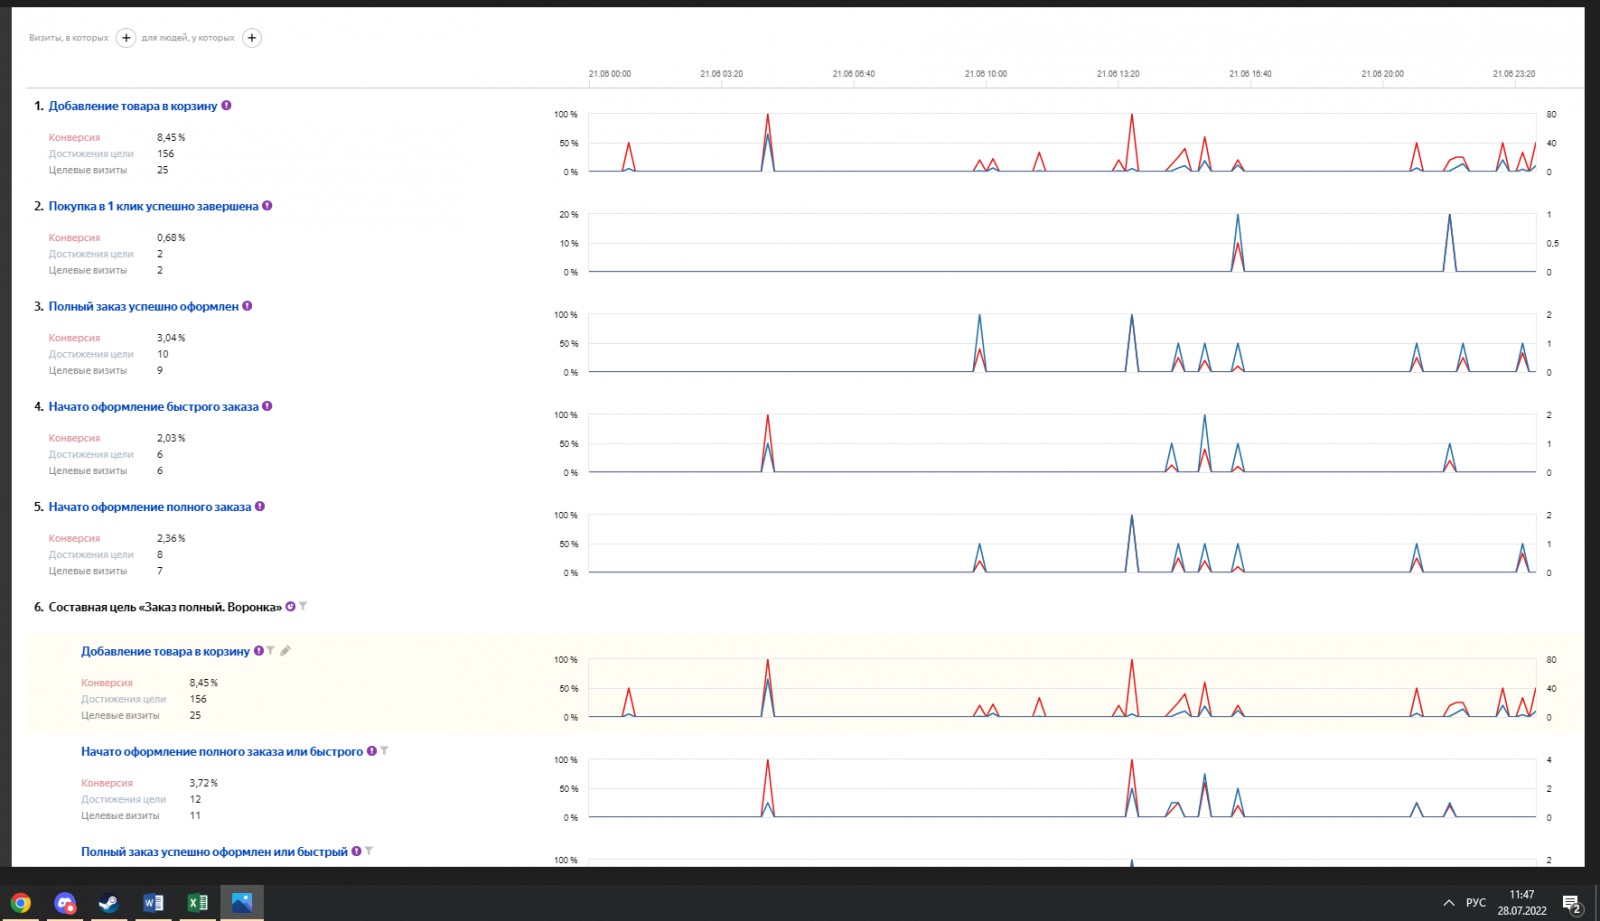Open the clock showing 11:47 28.07.2022
Viewport: 1600px width, 921px height.
coord(1522,903)
